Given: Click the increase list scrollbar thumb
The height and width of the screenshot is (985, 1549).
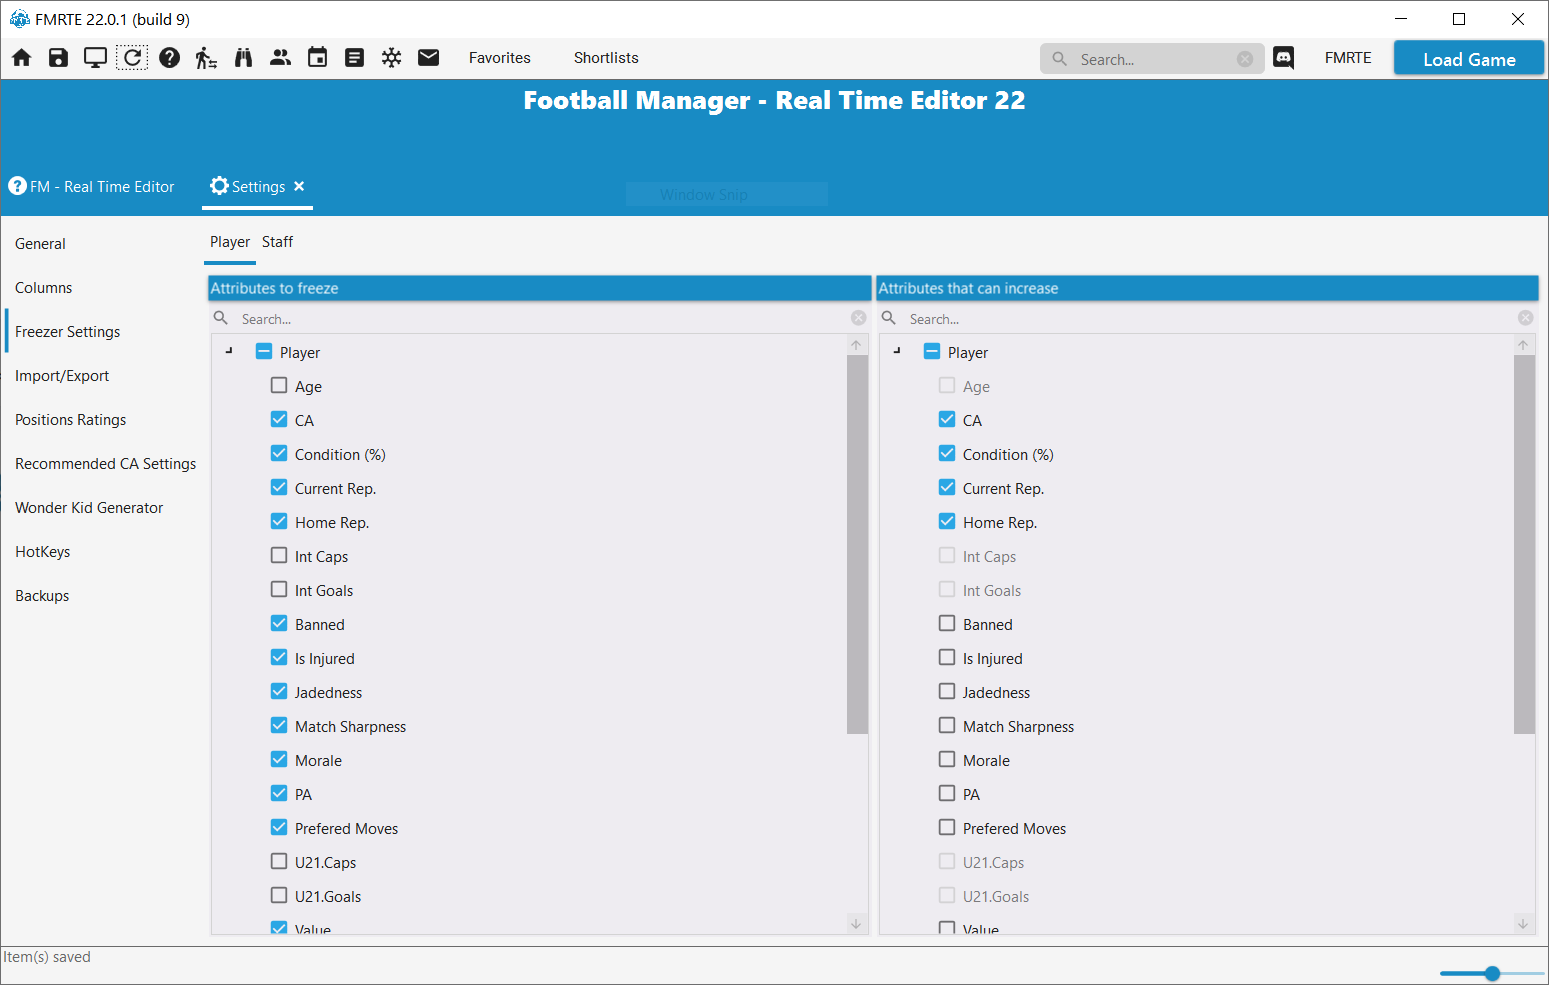Looking at the screenshot, I should [1524, 544].
